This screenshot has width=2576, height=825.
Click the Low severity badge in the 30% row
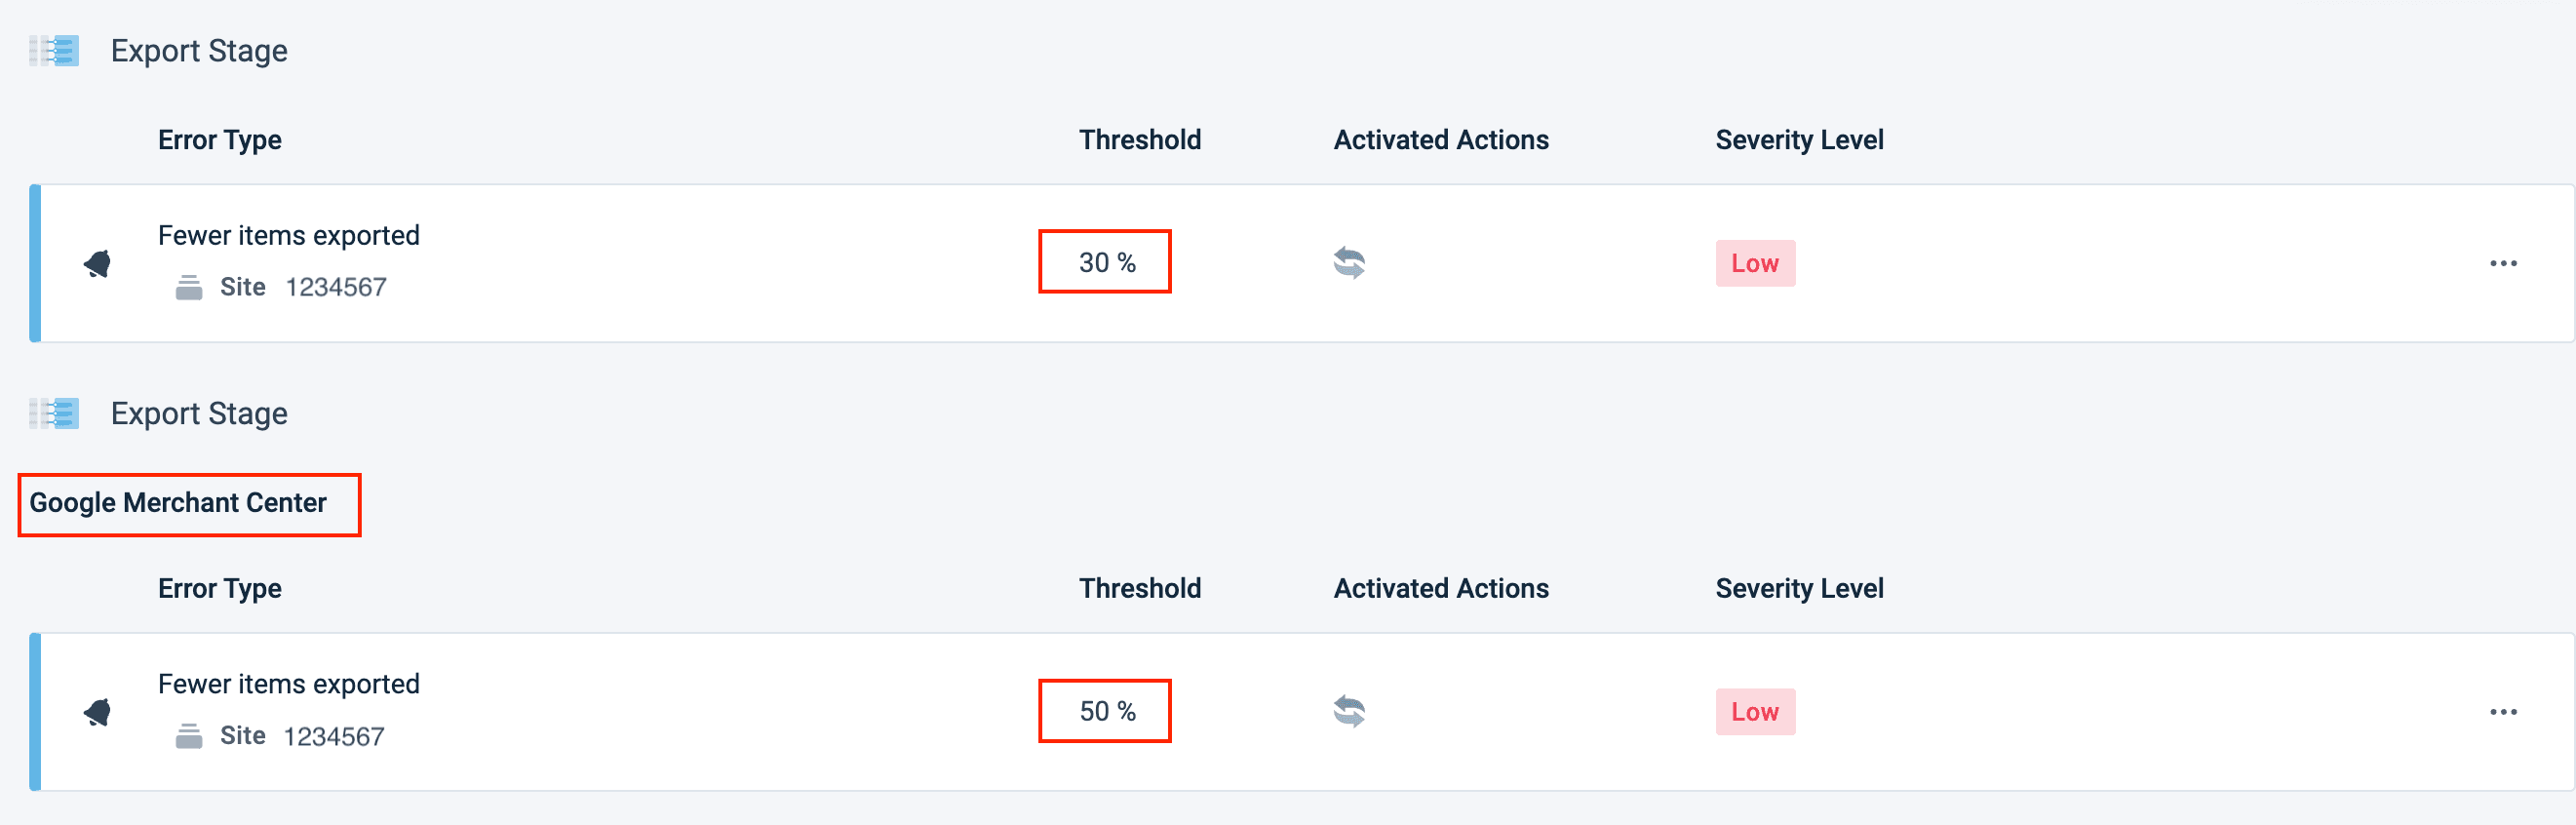(1755, 264)
